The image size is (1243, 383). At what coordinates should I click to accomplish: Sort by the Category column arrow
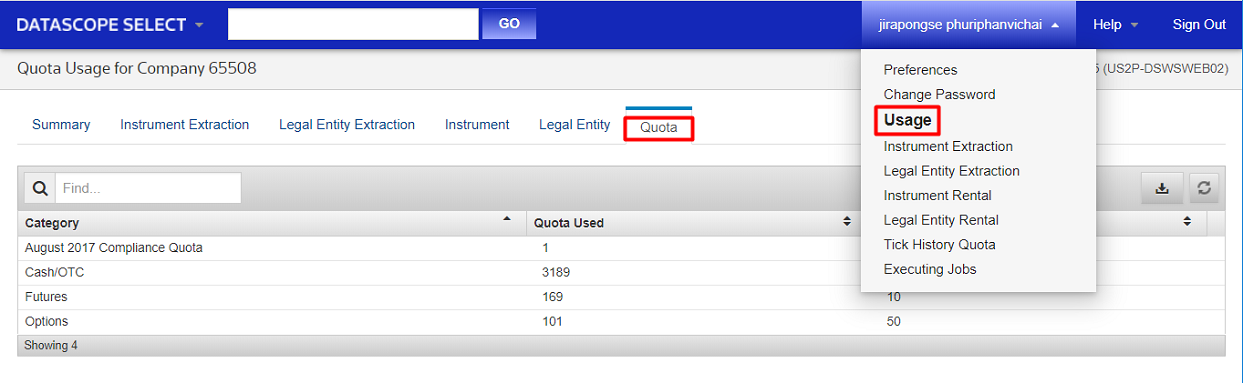pyautogui.click(x=507, y=220)
